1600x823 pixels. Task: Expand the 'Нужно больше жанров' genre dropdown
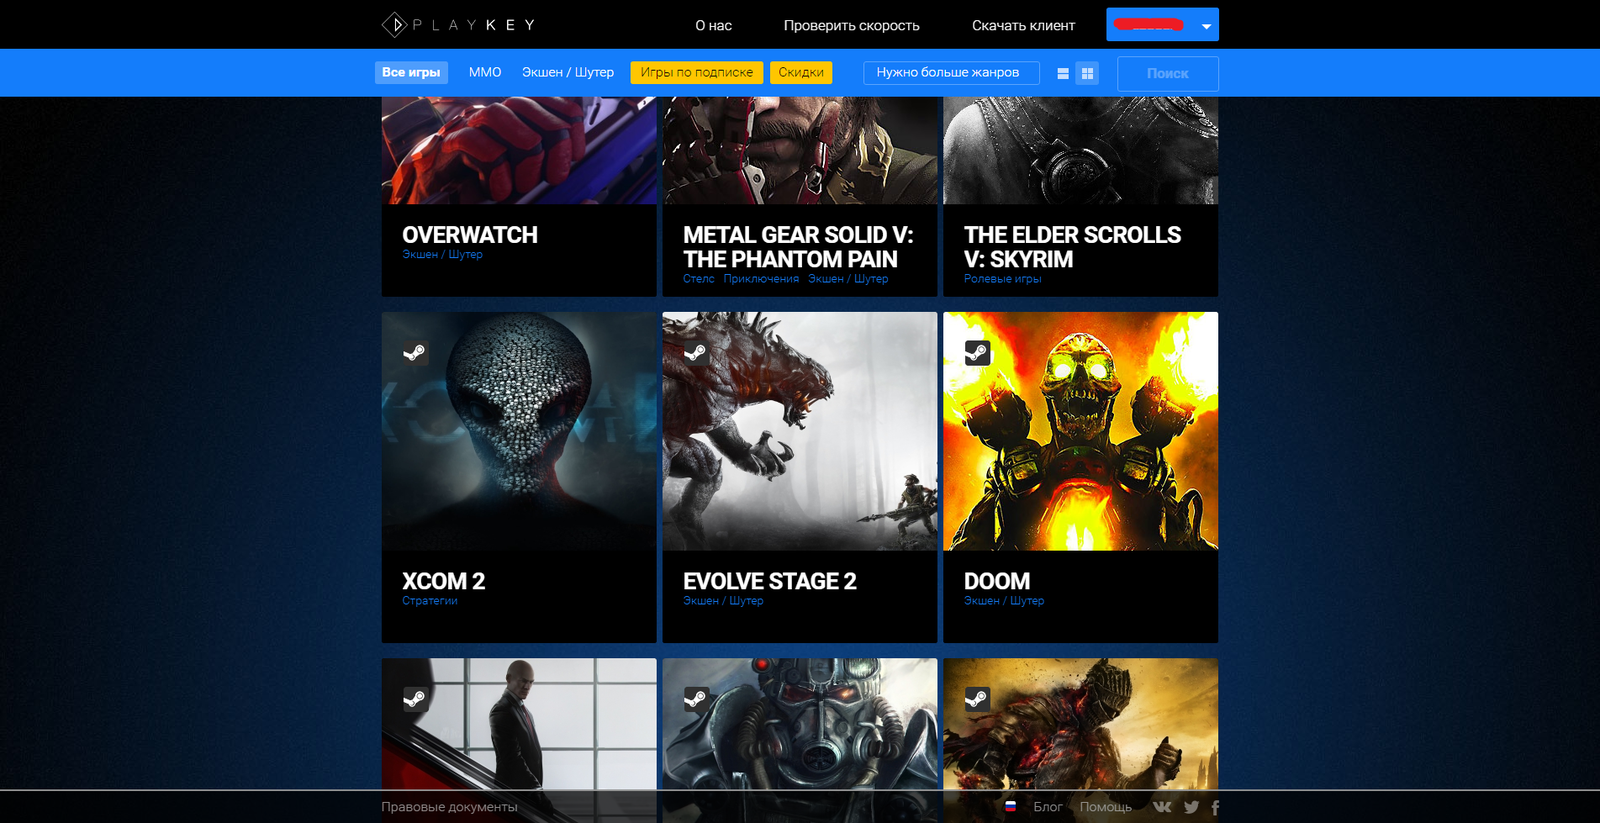(951, 73)
